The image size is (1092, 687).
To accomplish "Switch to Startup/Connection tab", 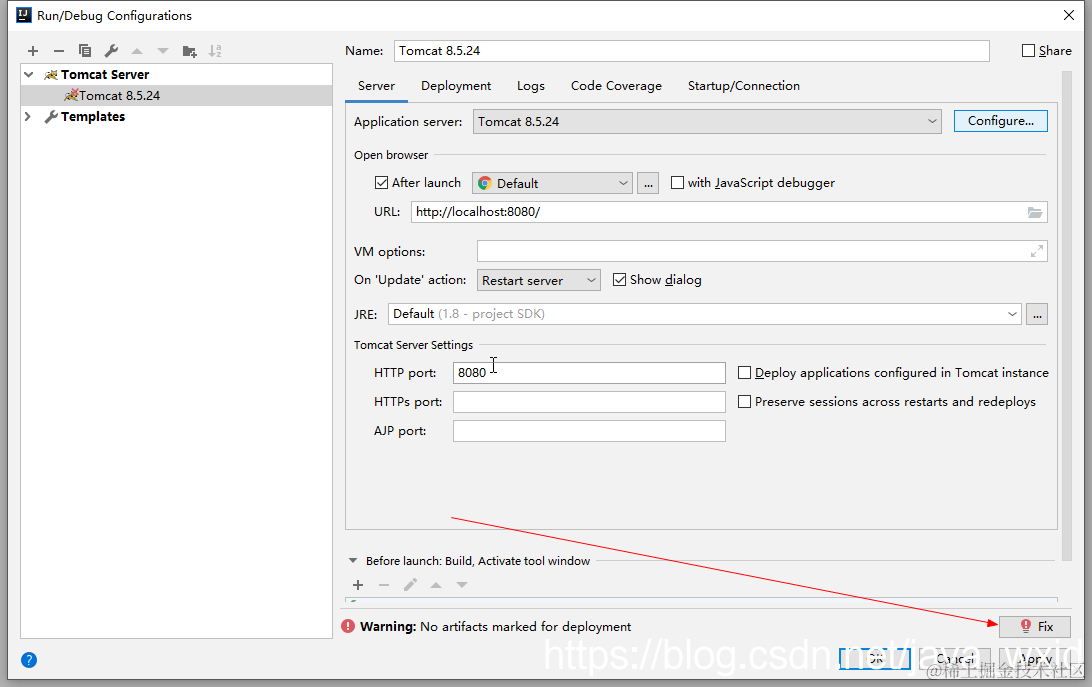I will click(x=744, y=86).
